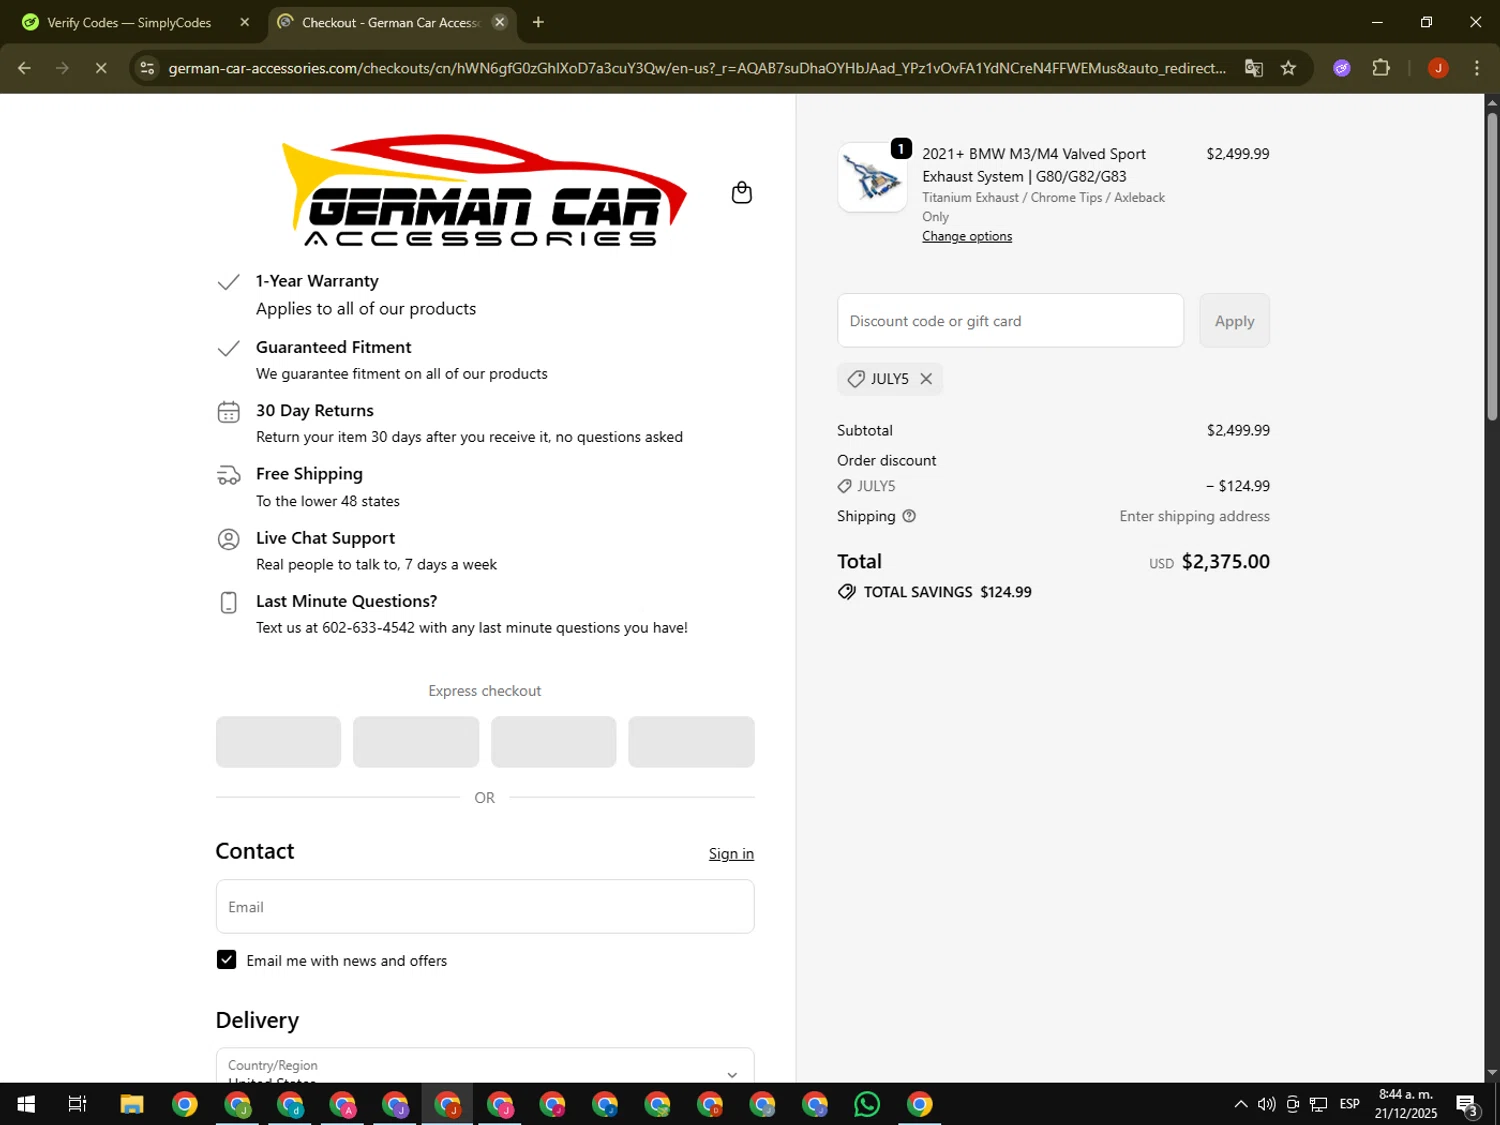Click the Subtotal amount $2,499.99
Screen dimensions: 1500x1125
coord(1238,430)
